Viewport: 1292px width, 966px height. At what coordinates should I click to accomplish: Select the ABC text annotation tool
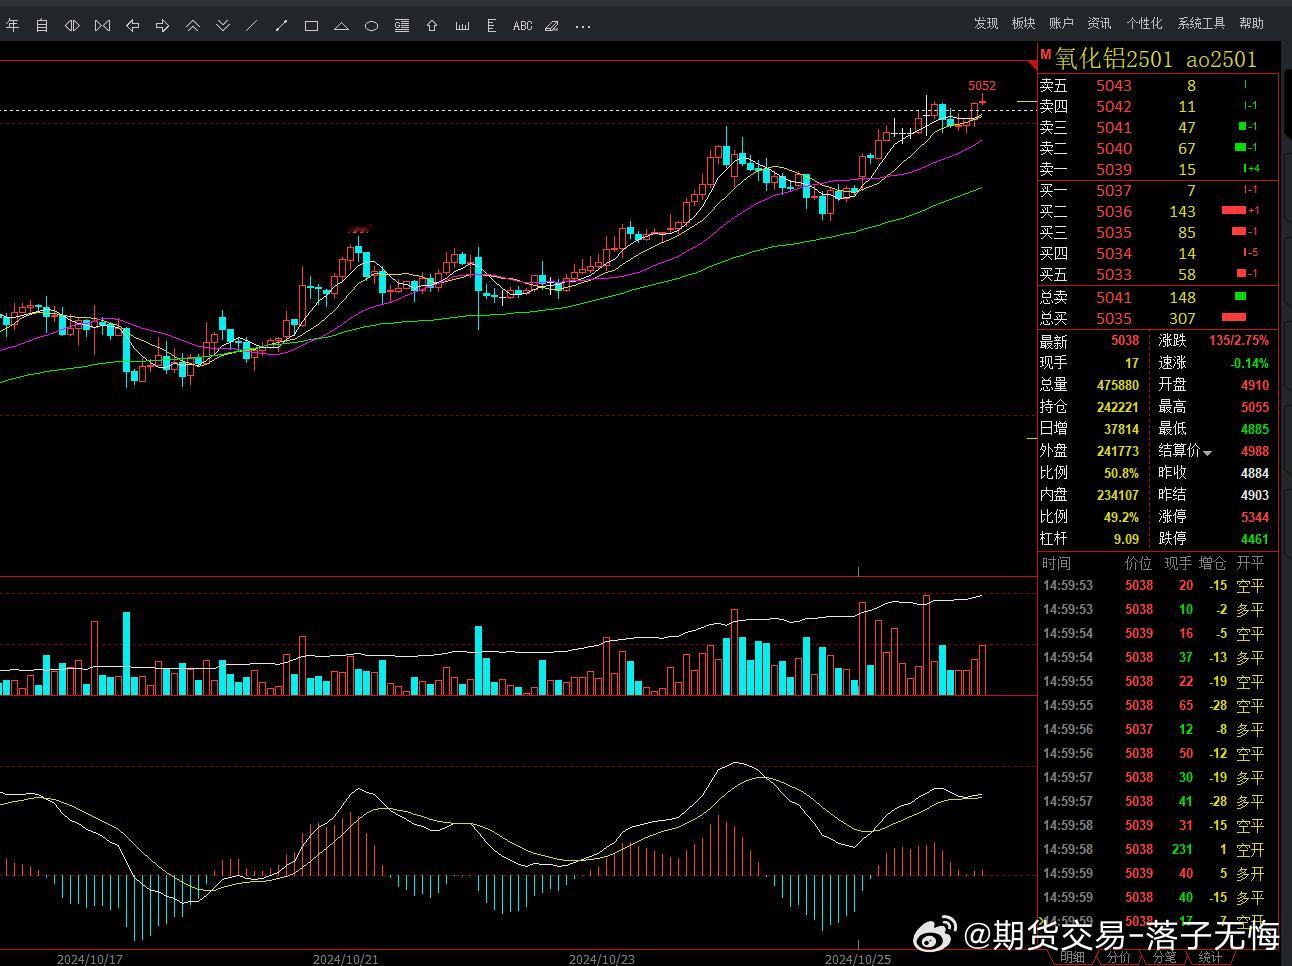click(x=522, y=26)
